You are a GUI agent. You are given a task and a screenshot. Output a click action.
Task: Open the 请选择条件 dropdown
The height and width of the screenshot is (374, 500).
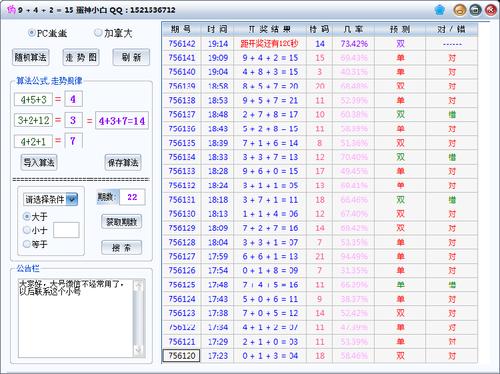click(51, 199)
